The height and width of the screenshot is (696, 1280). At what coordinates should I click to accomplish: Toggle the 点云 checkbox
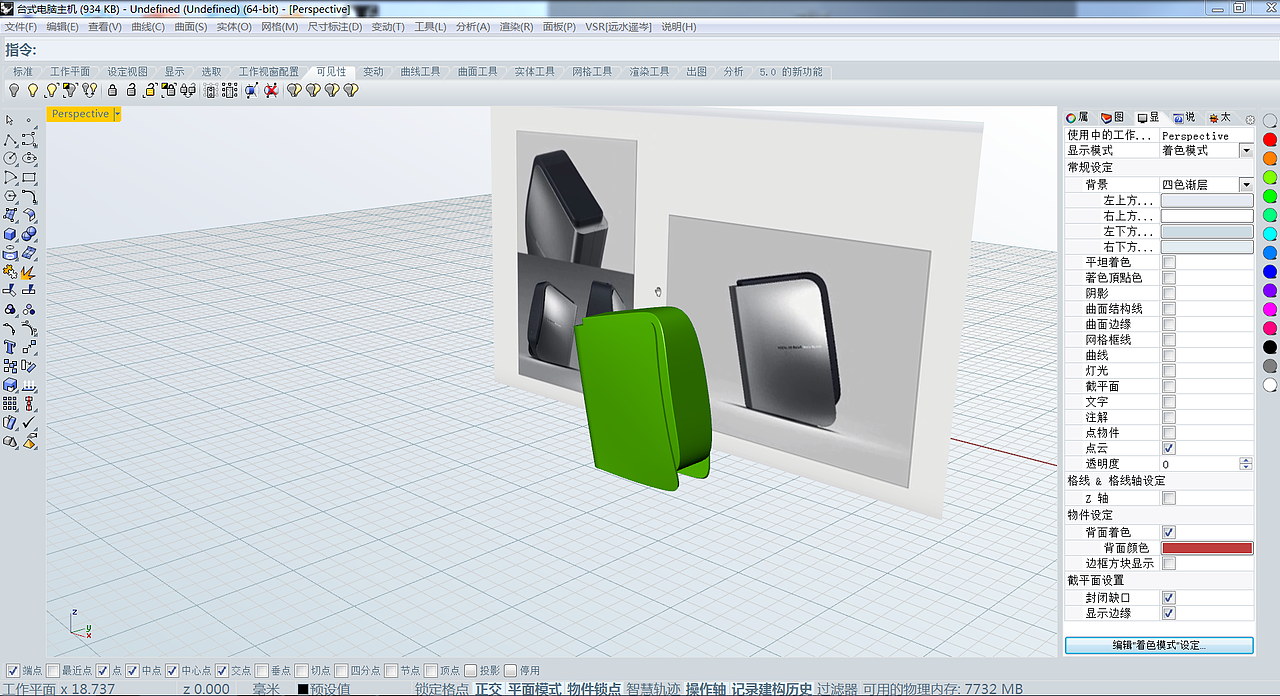pyautogui.click(x=1169, y=448)
